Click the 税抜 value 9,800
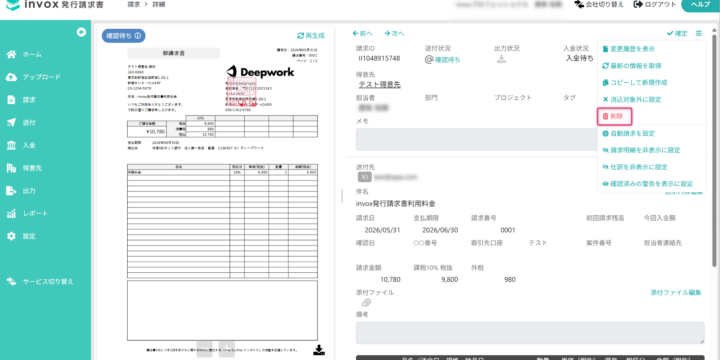Image resolution: width=720 pixels, height=360 pixels. 449,280
